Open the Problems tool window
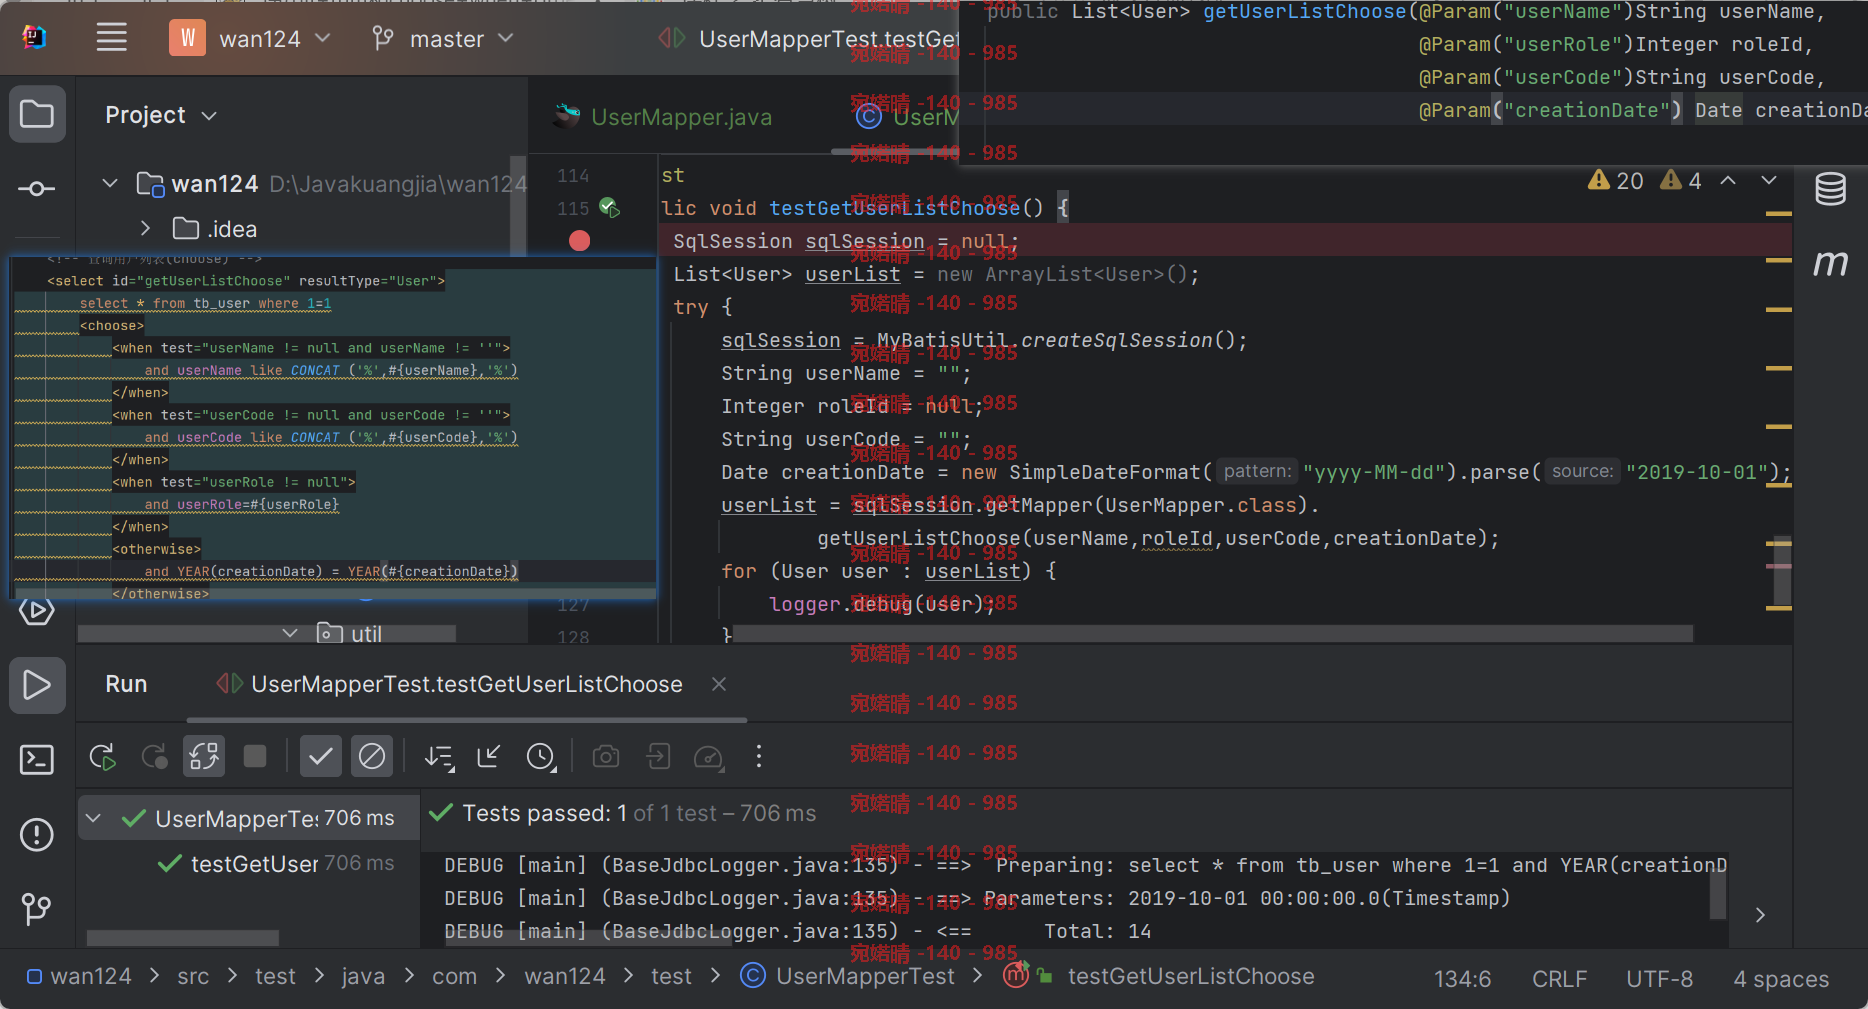1868x1009 pixels. (x=37, y=834)
